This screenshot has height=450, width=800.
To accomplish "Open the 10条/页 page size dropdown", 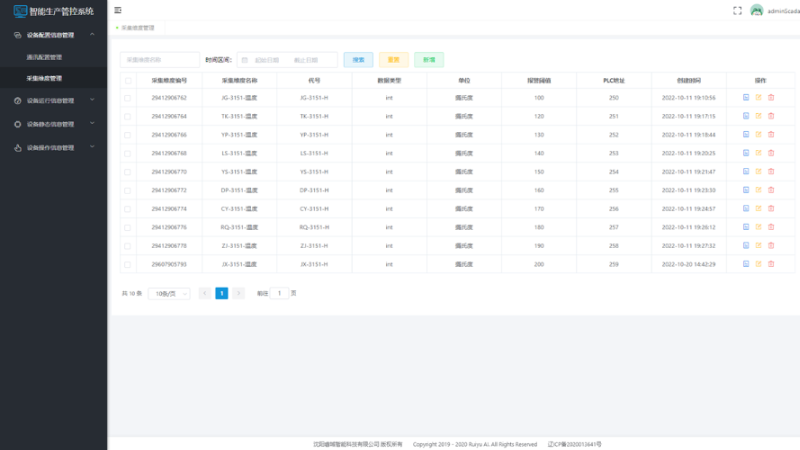I will [169, 294].
